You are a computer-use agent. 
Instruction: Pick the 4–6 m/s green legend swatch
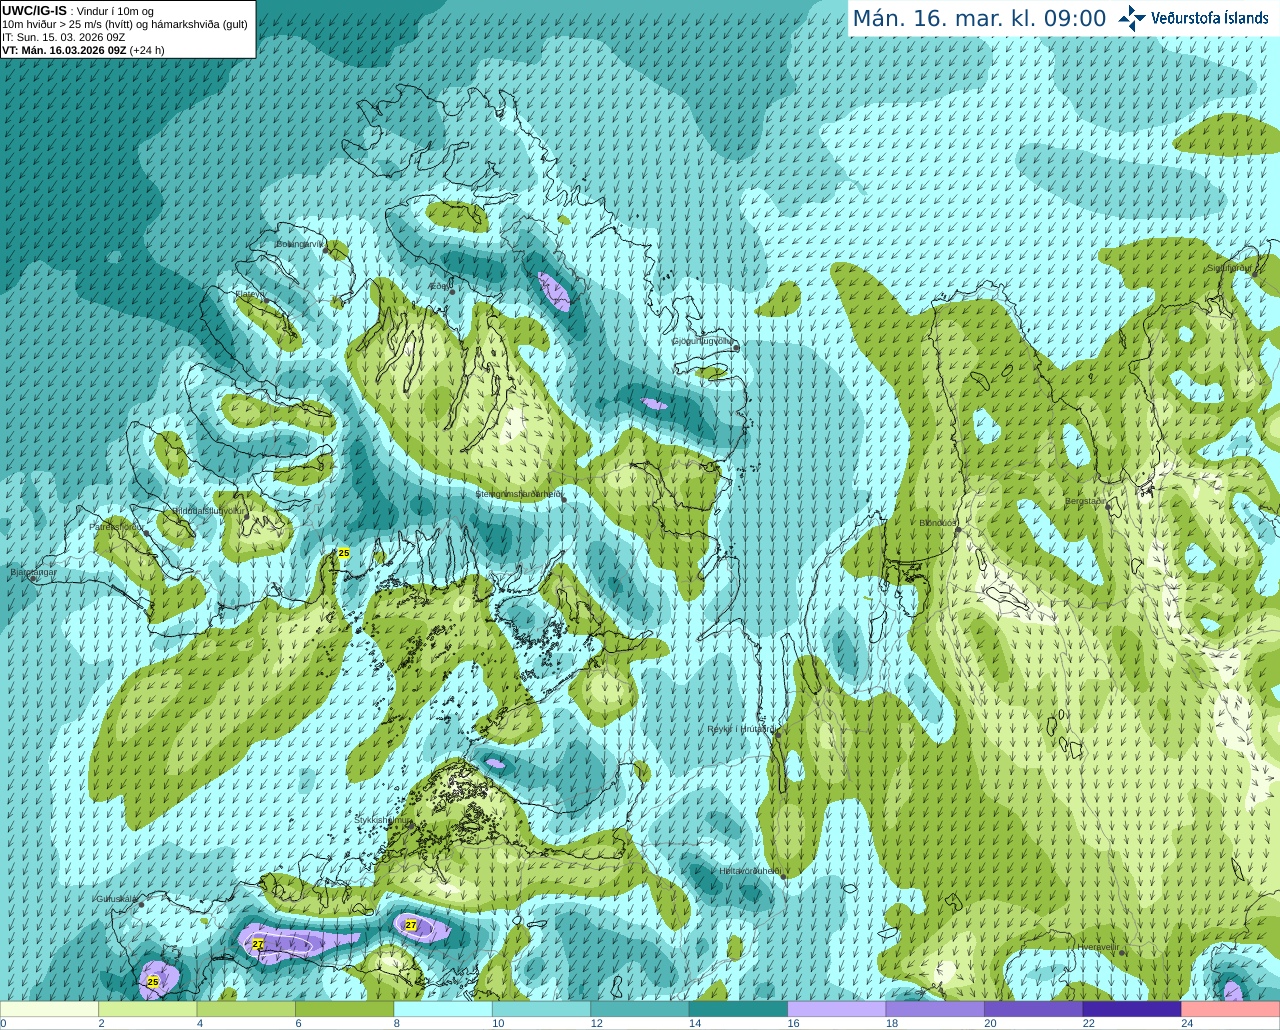pos(246,1009)
